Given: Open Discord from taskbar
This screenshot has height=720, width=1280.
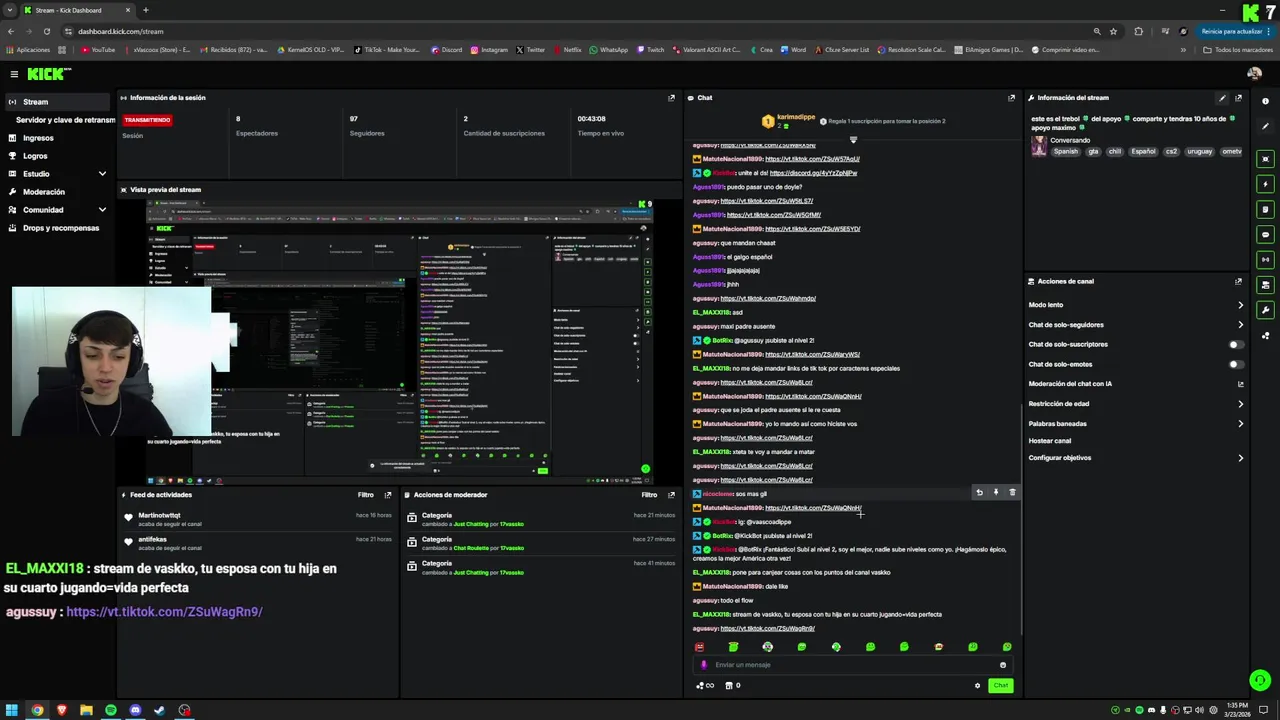Looking at the screenshot, I should 135,710.
